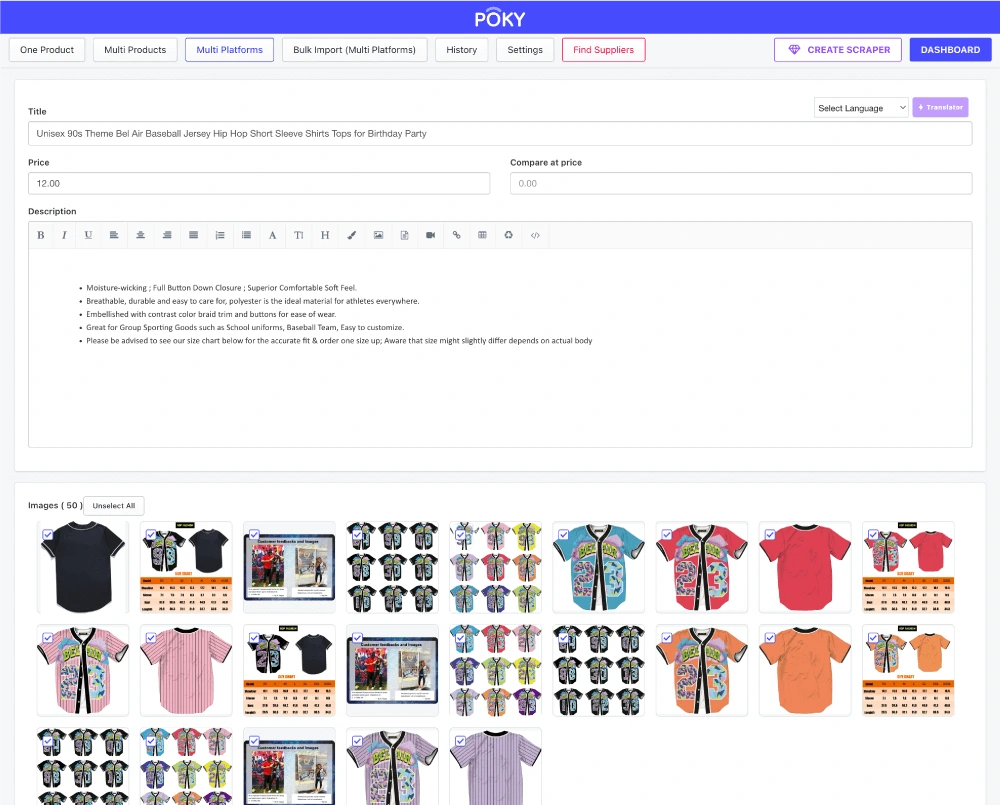Viewport: 1000px width, 805px height.
Task: Open the History tab
Action: click(462, 50)
